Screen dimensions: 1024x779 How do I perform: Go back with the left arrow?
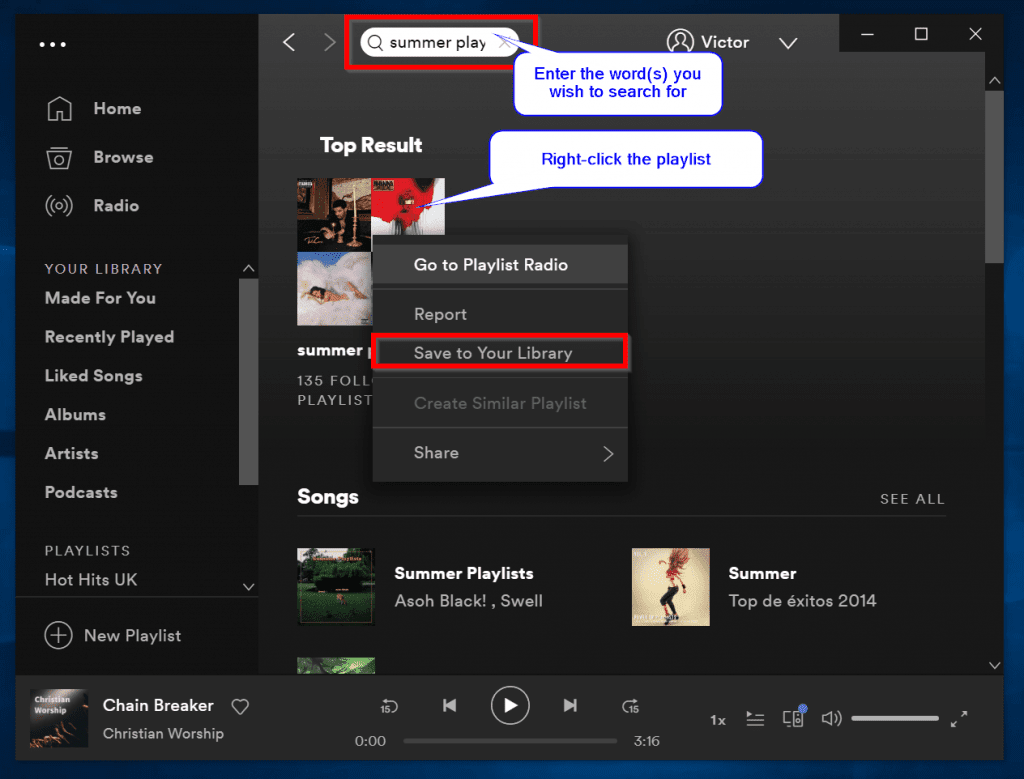coord(289,42)
